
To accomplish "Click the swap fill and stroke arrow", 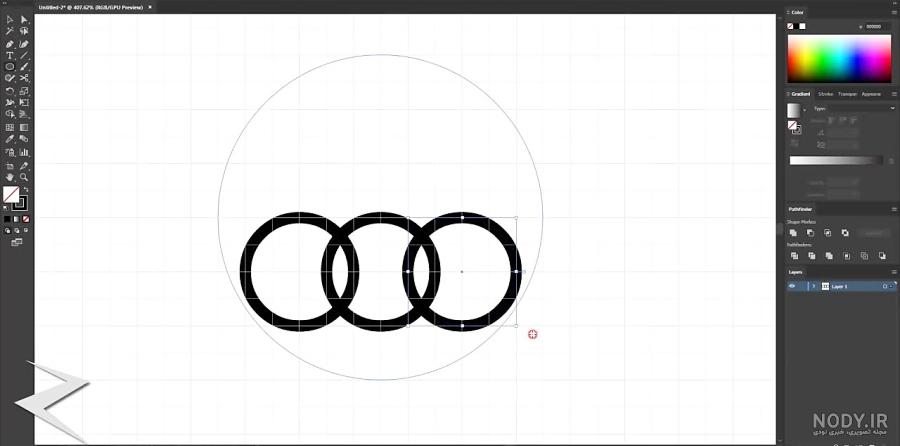I will click(x=25, y=189).
